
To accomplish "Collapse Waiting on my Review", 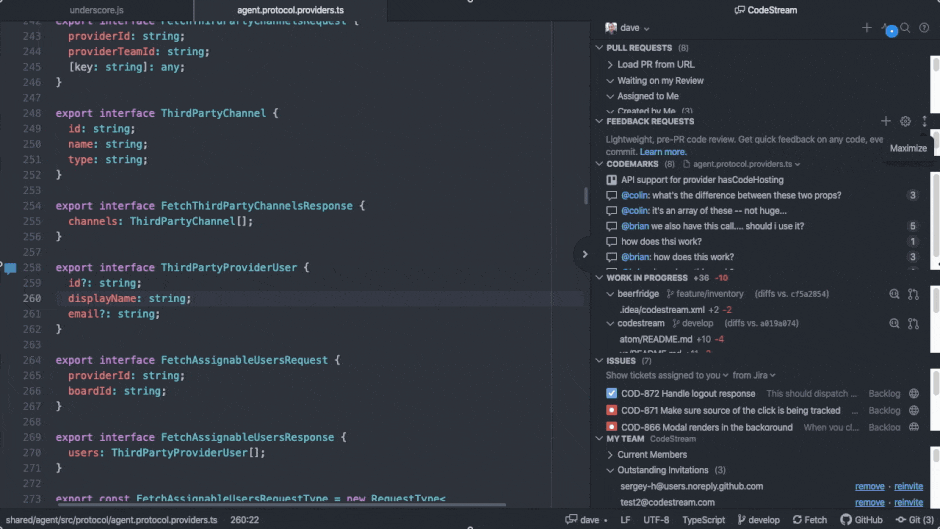I will pyautogui.click(x=610, y=80).
